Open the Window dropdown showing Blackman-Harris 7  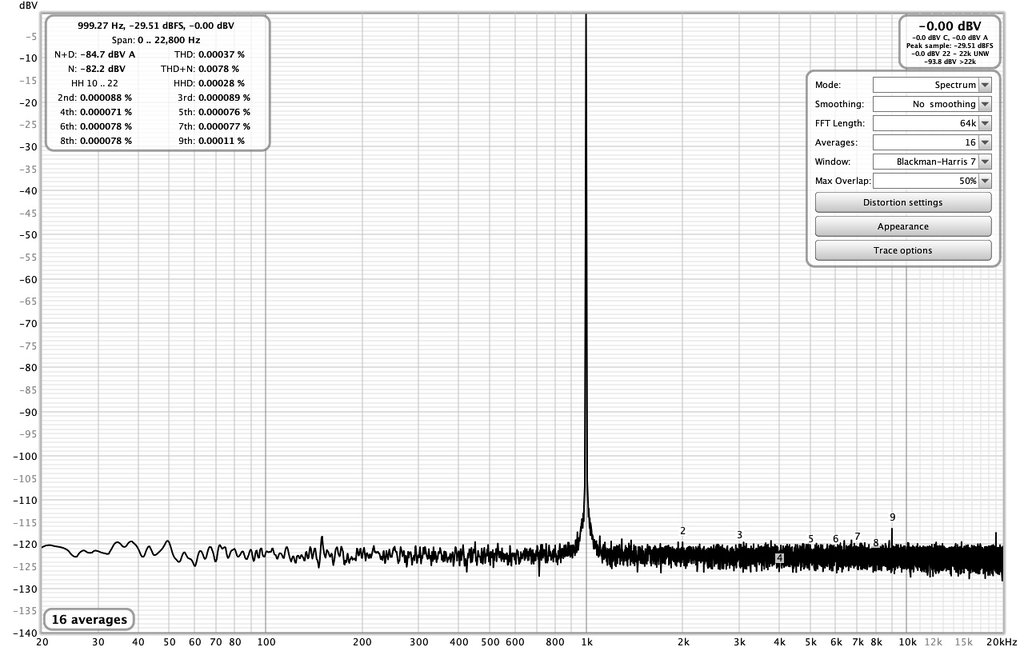click(932, 161)
